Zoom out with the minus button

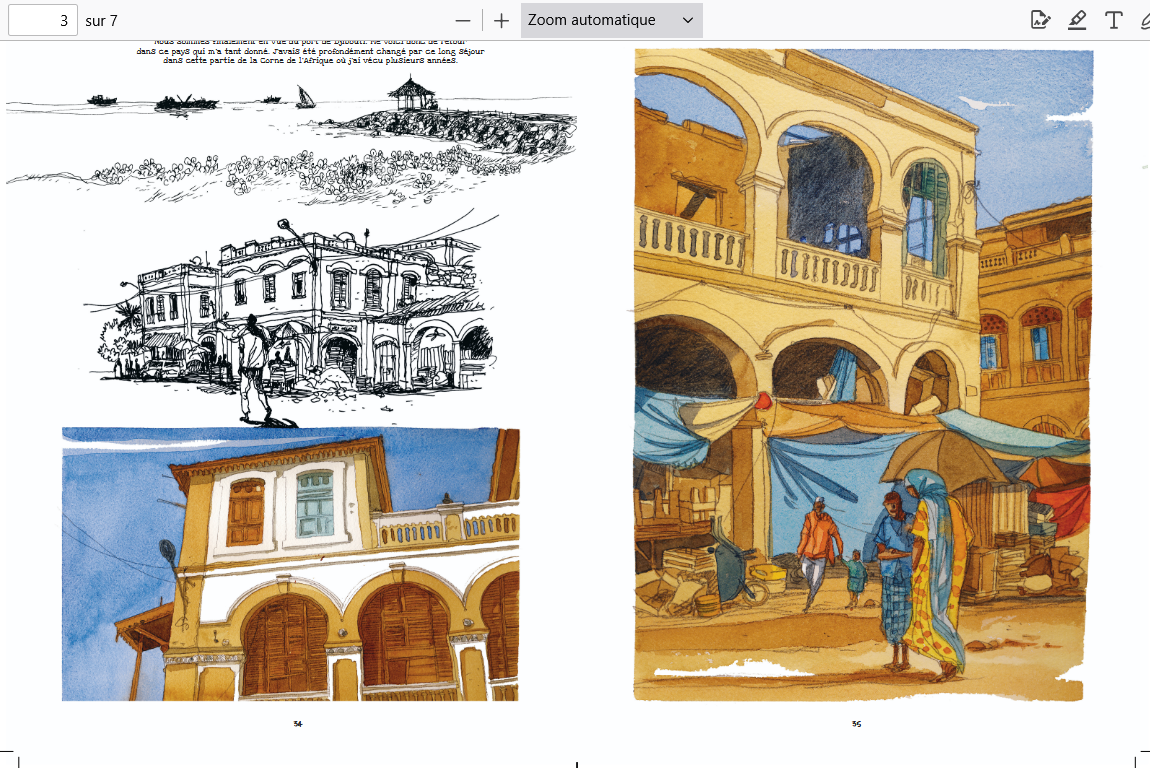(x=463, y=21)
